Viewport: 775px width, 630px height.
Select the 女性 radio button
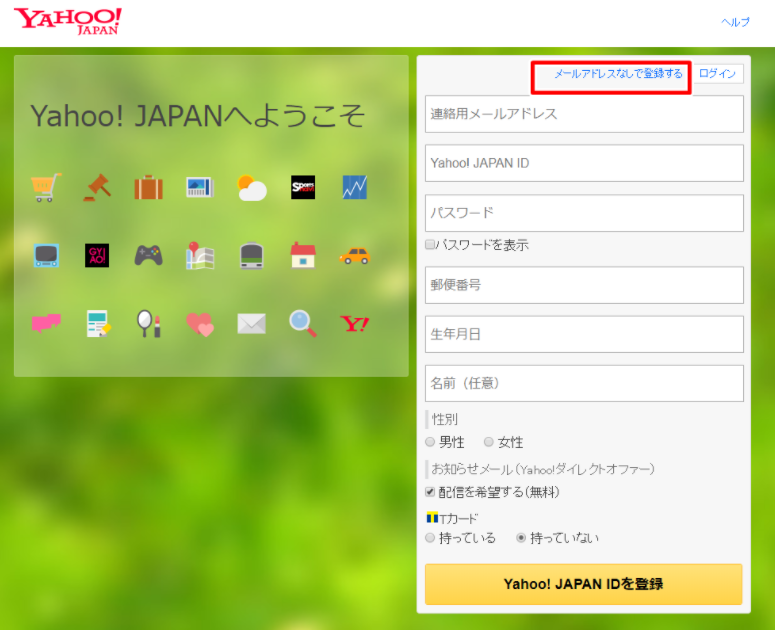pos(488,442)
